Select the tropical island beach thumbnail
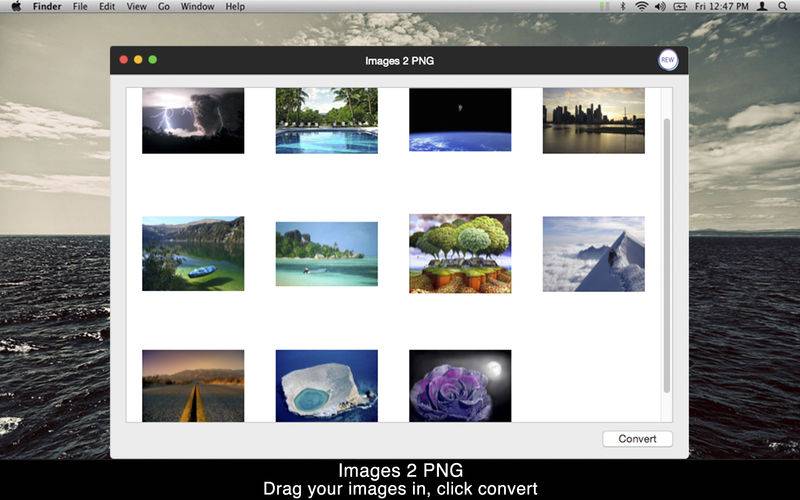The image size is (800, 500). (x=327, y=254)
